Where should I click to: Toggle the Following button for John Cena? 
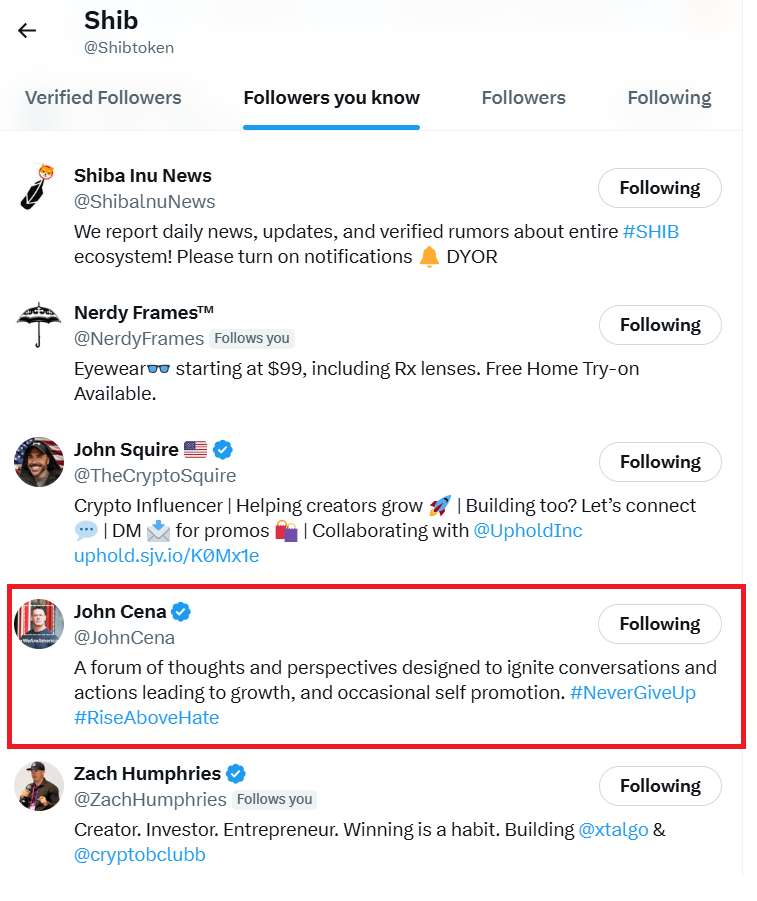[x=659, y=624]
